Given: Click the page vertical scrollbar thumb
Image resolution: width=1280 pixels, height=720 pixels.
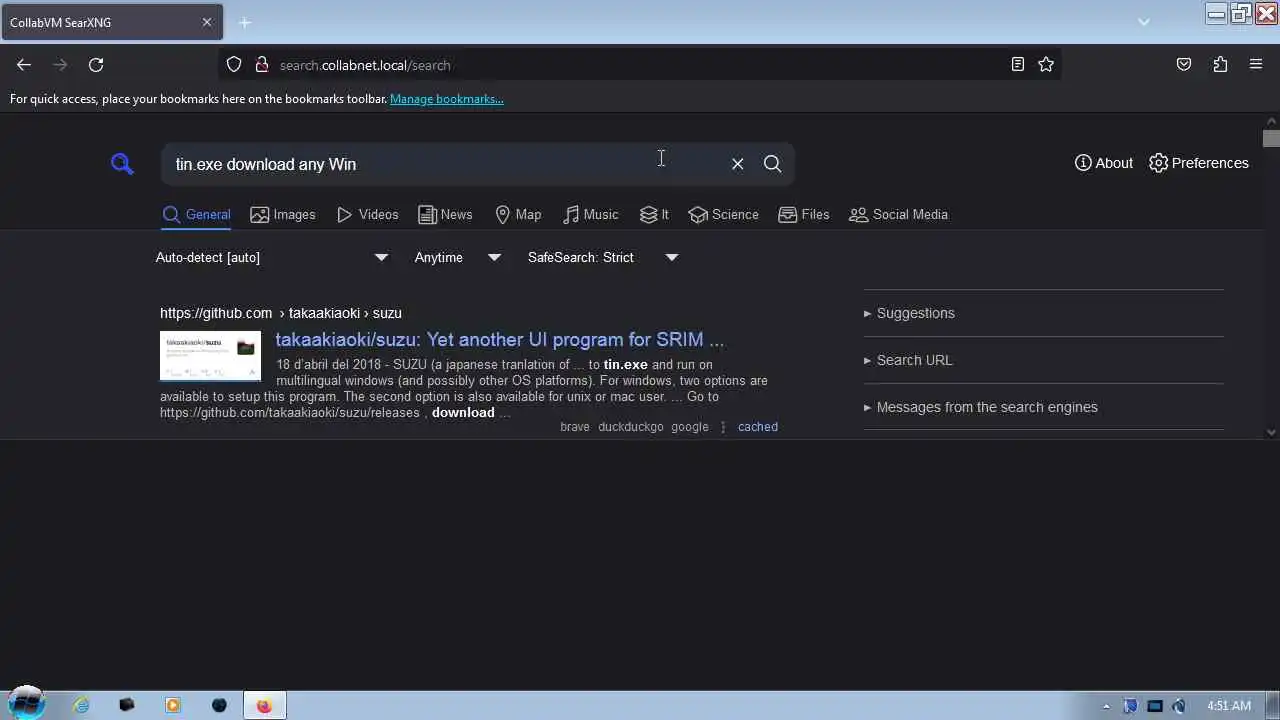Looking at the screenshot, I should coord(1271,139).
